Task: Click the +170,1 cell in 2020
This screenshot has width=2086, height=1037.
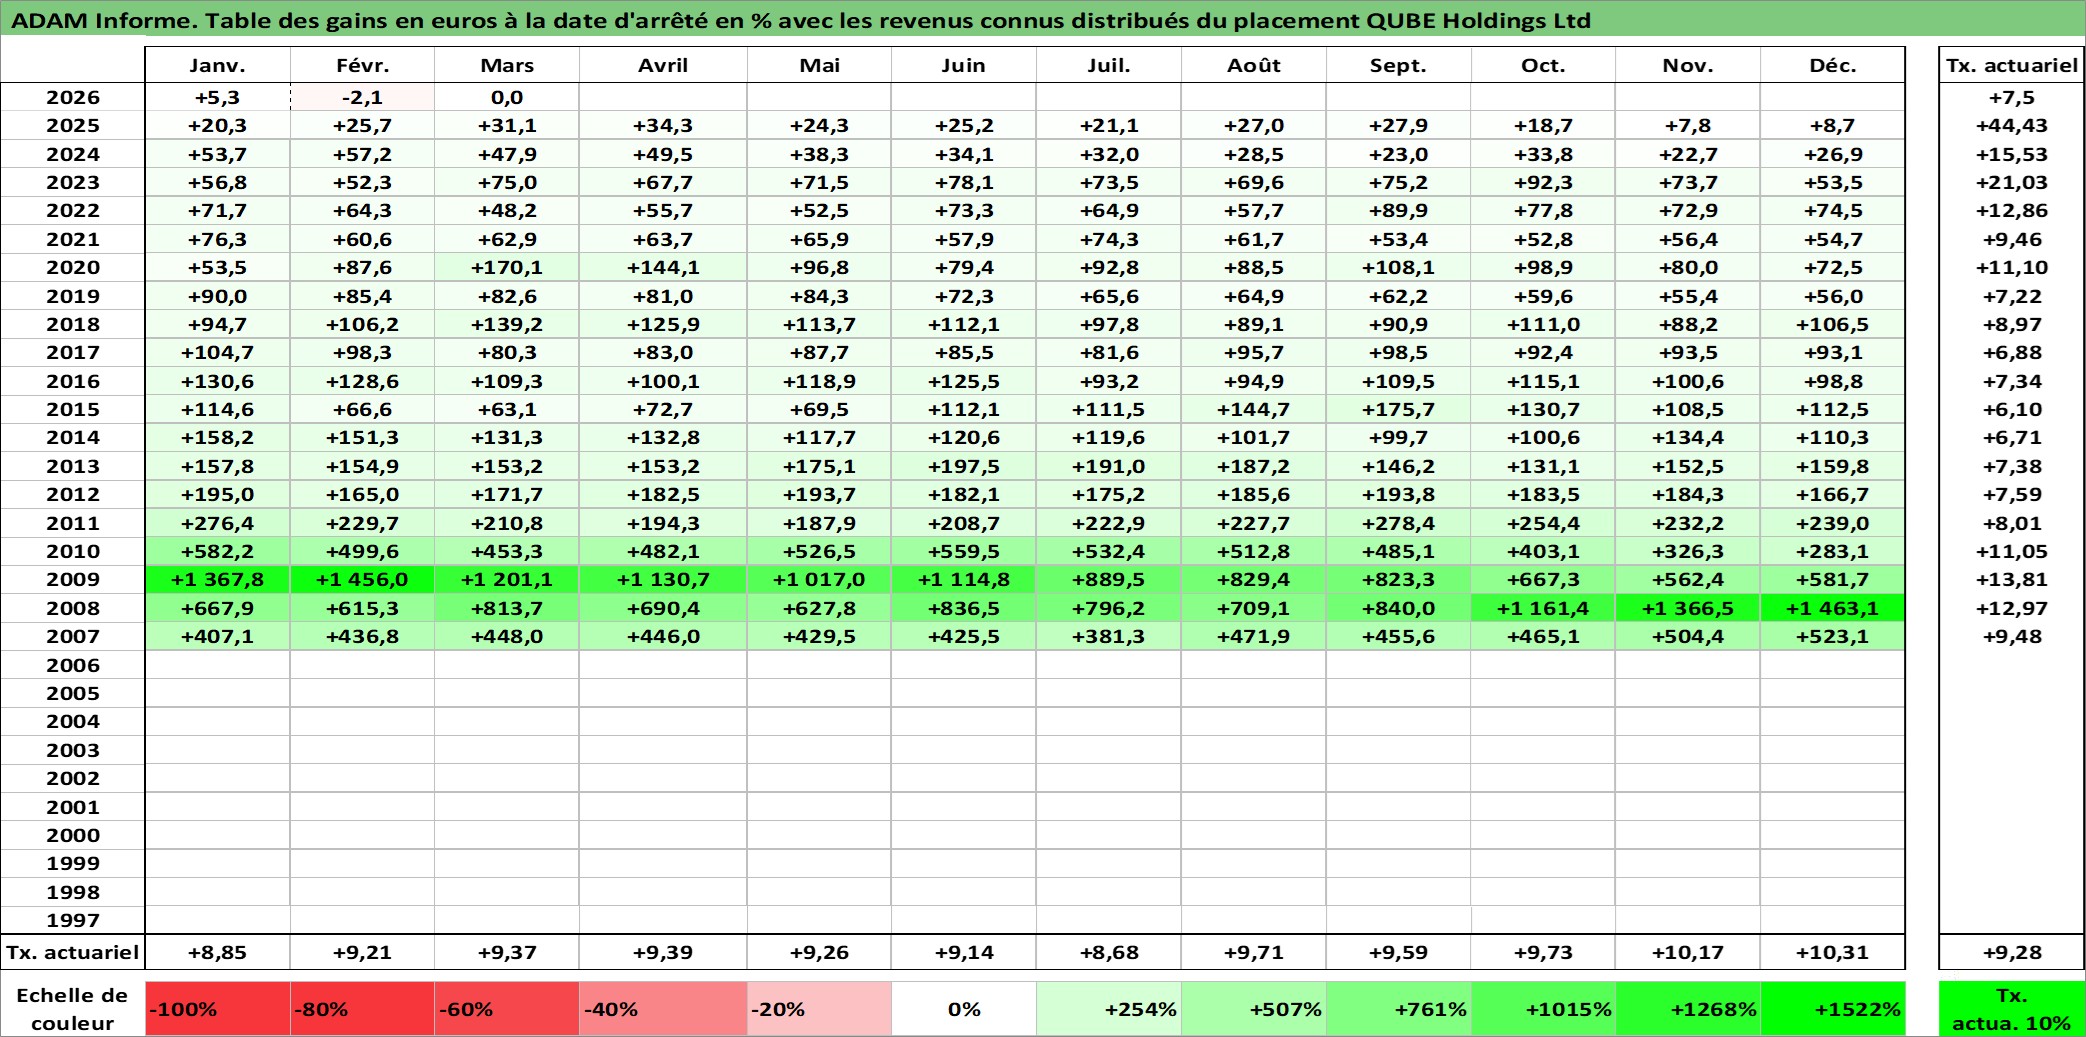Action: pos(507,267)
